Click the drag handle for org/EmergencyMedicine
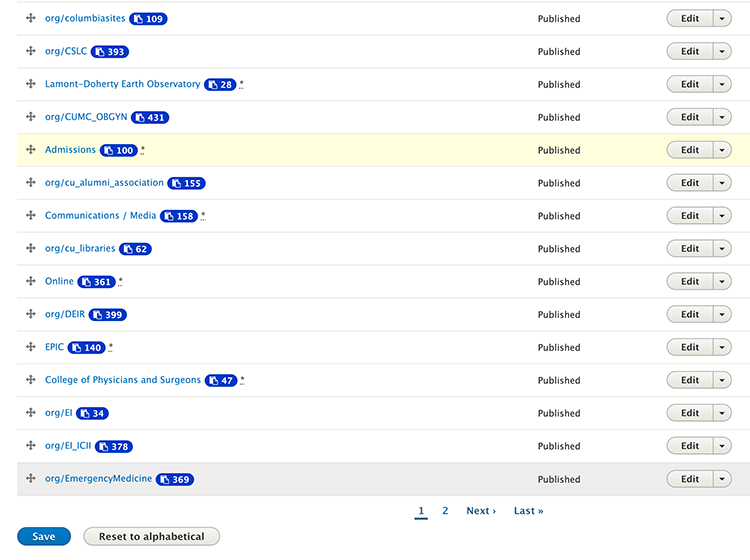750x560 pixels. (31, 479)
